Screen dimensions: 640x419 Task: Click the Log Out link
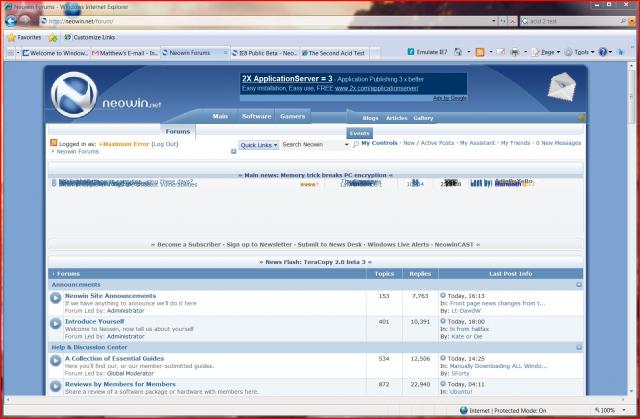[x=165, y=144]
